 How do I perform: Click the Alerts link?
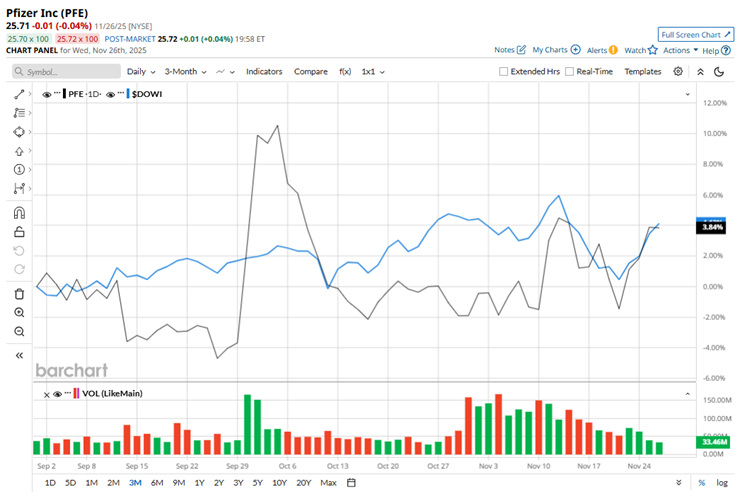(597, 50)
